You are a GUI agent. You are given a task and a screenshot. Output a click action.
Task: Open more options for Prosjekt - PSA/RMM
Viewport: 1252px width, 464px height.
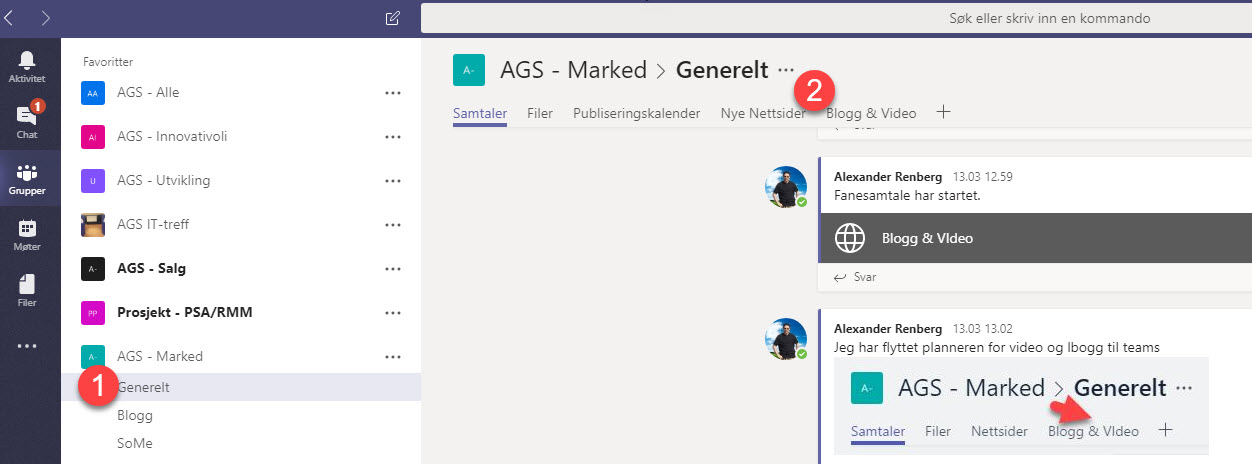pyautogui.click(x=393, y=313)
